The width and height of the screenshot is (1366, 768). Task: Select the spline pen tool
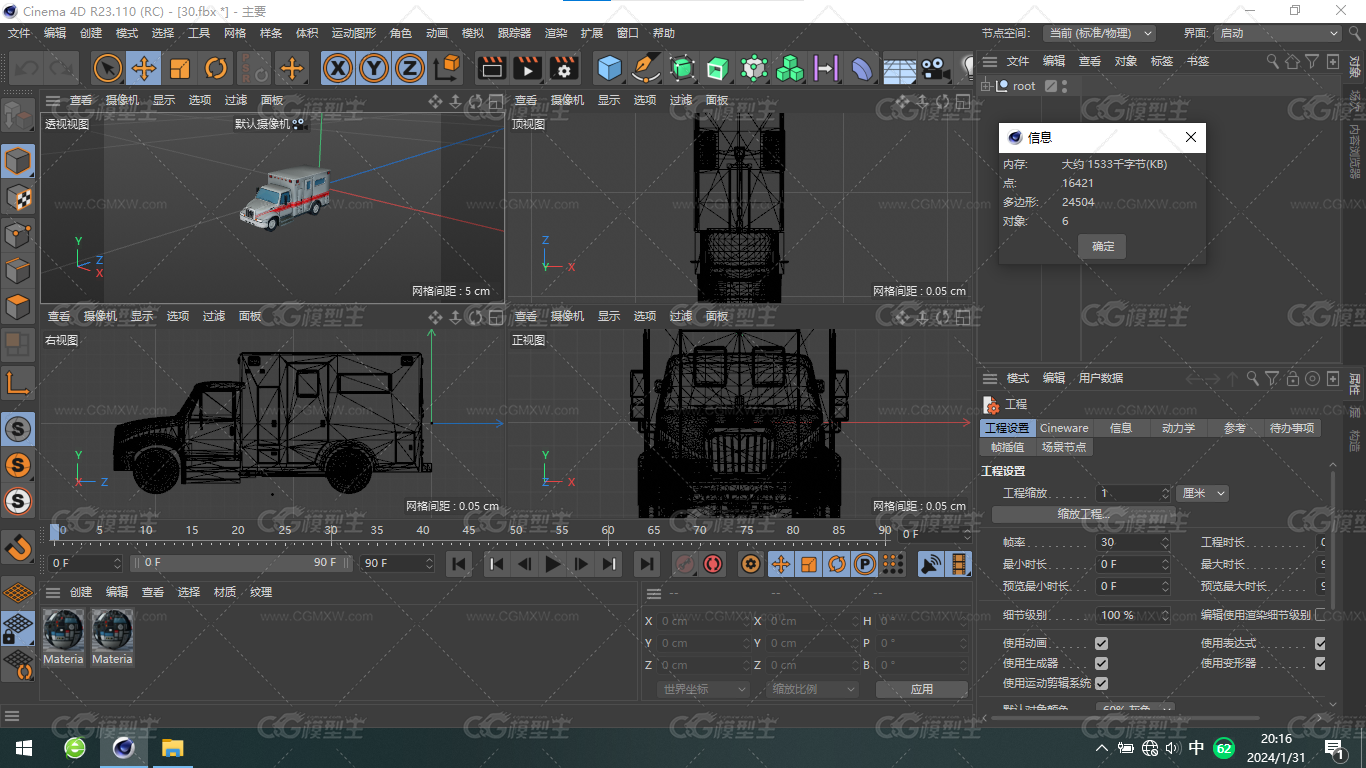coord(646,68)
